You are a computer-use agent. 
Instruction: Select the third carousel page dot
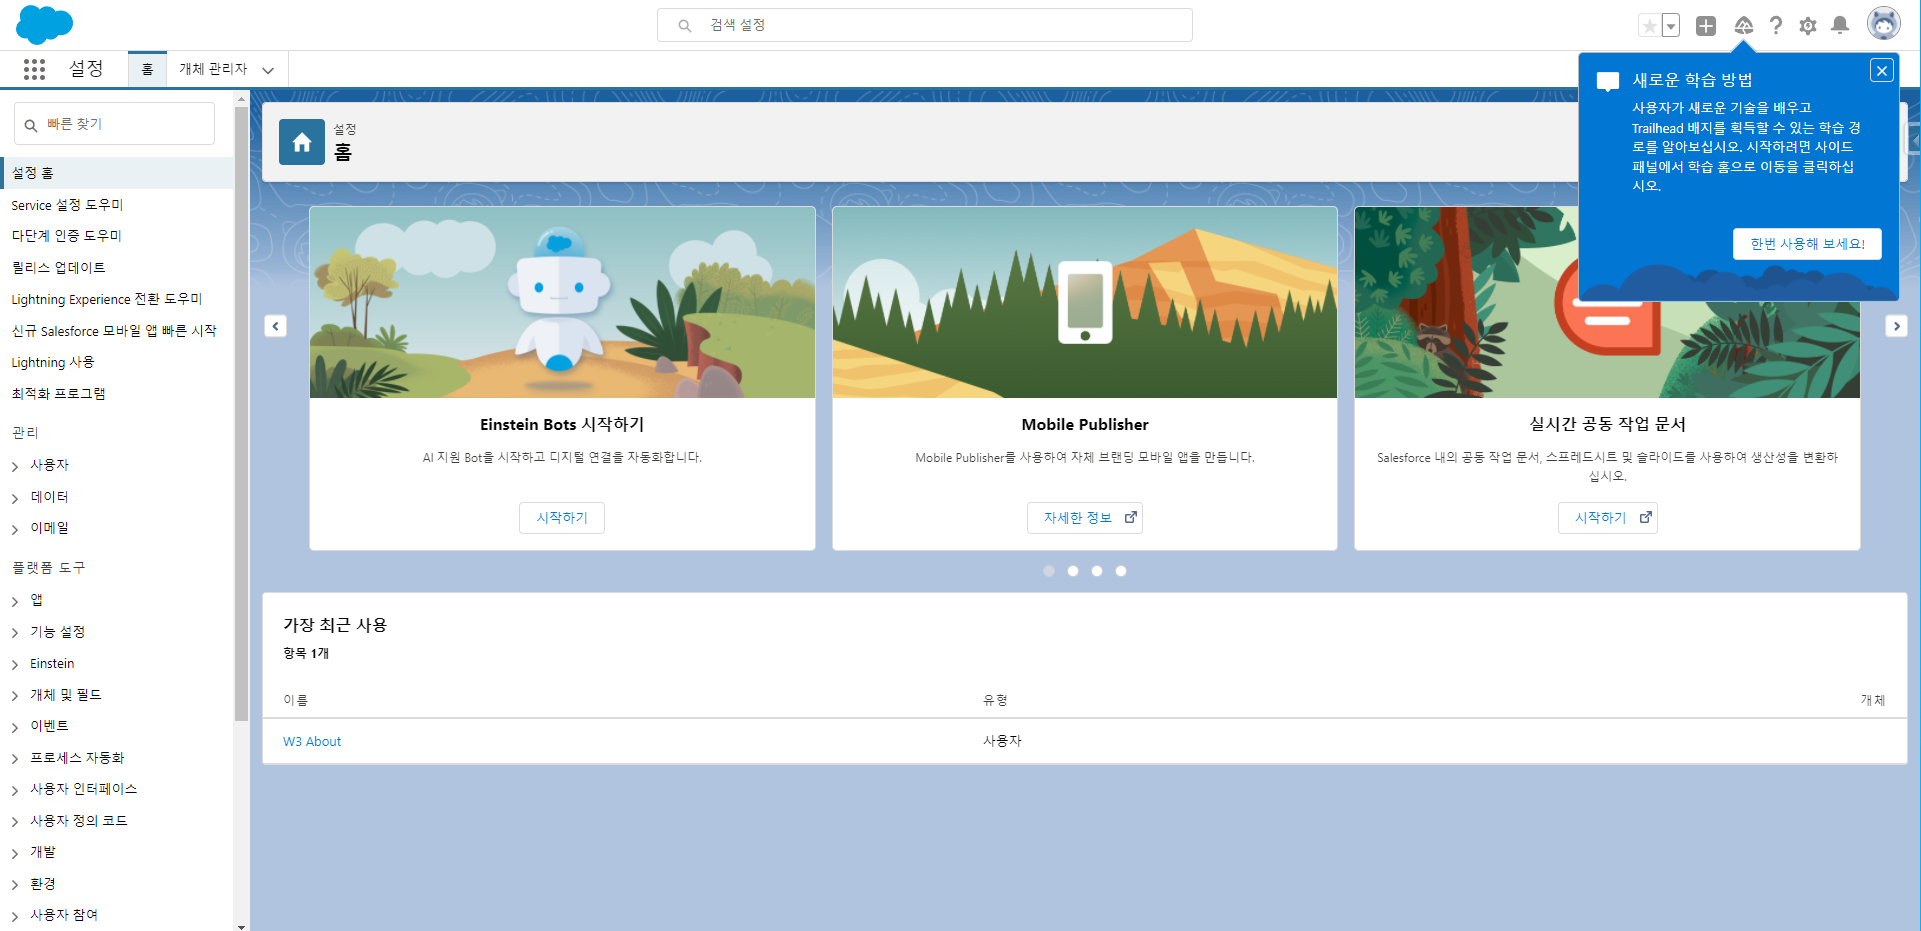(x=1097, y=571)
